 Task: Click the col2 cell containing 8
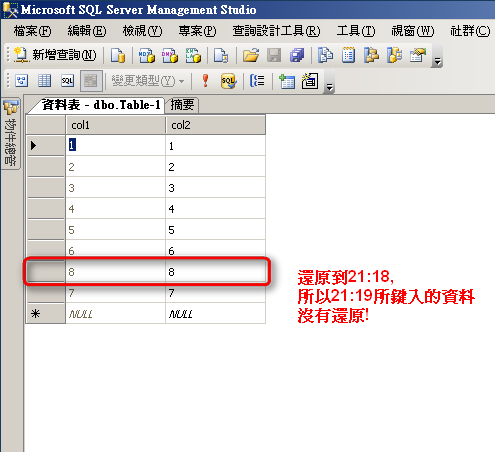pyautogui.click(x=215, y=272)
